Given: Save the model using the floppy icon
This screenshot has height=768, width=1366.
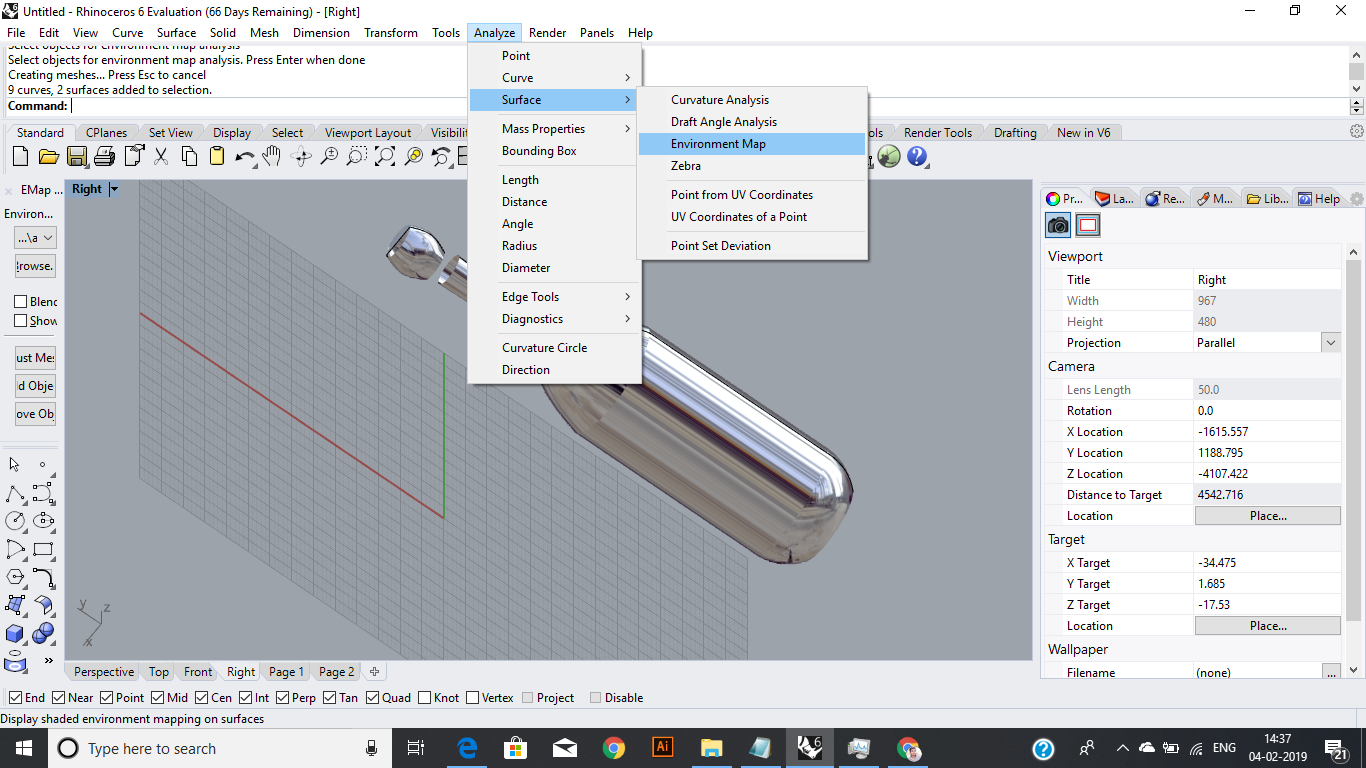Looking at the screenshot, I should coord(76,156).
